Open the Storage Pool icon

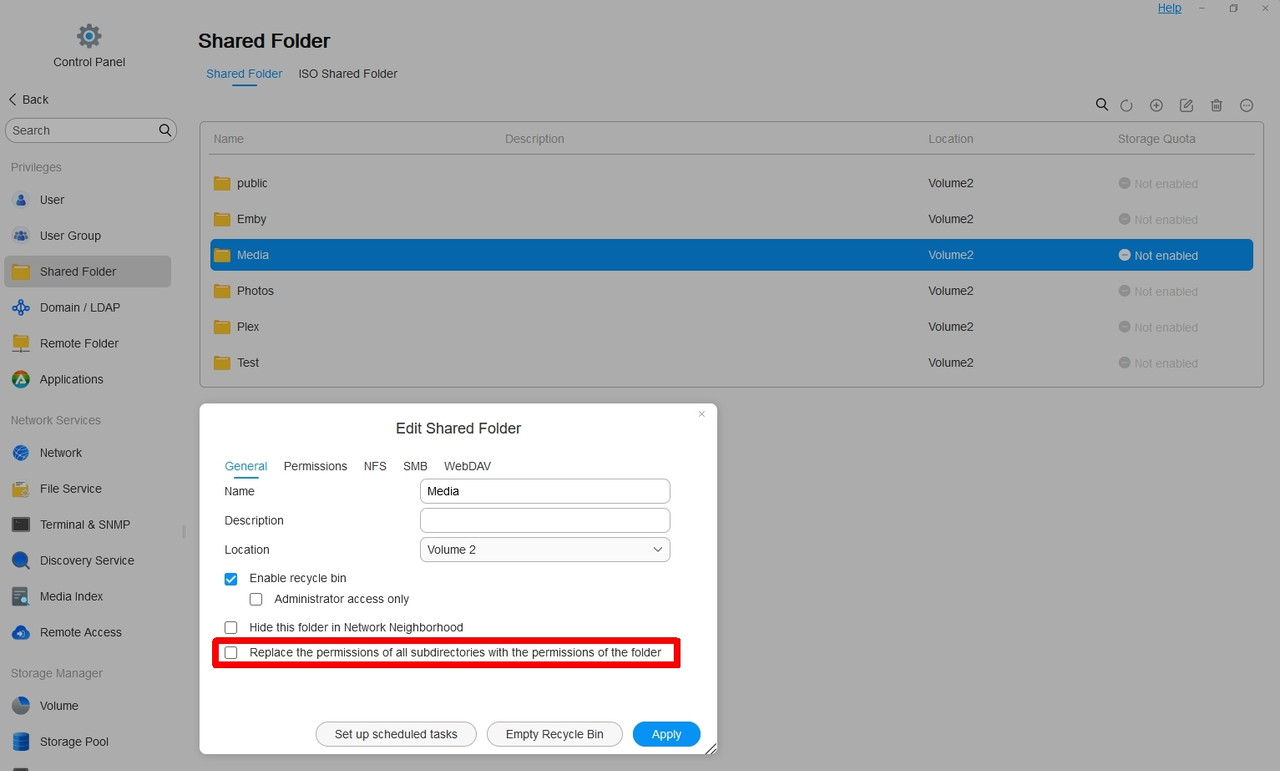coord(21,742)
